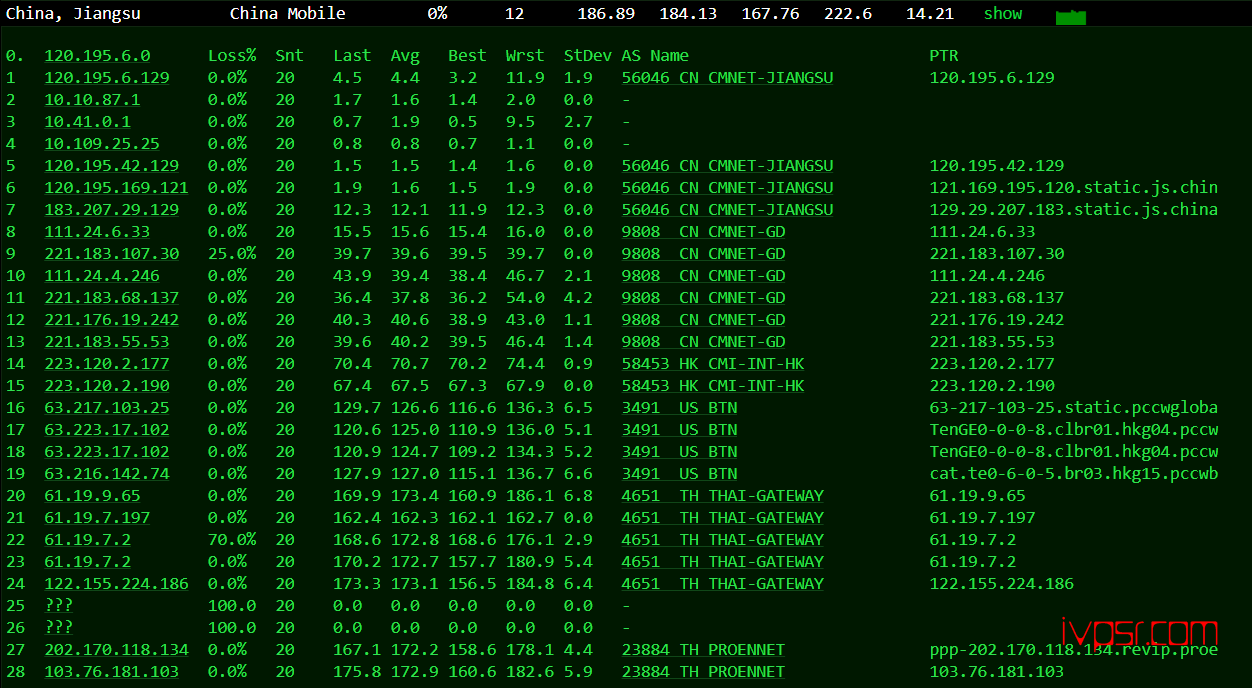Click the "Avg" column header
Screen dimensions: 1252x688
405,56
